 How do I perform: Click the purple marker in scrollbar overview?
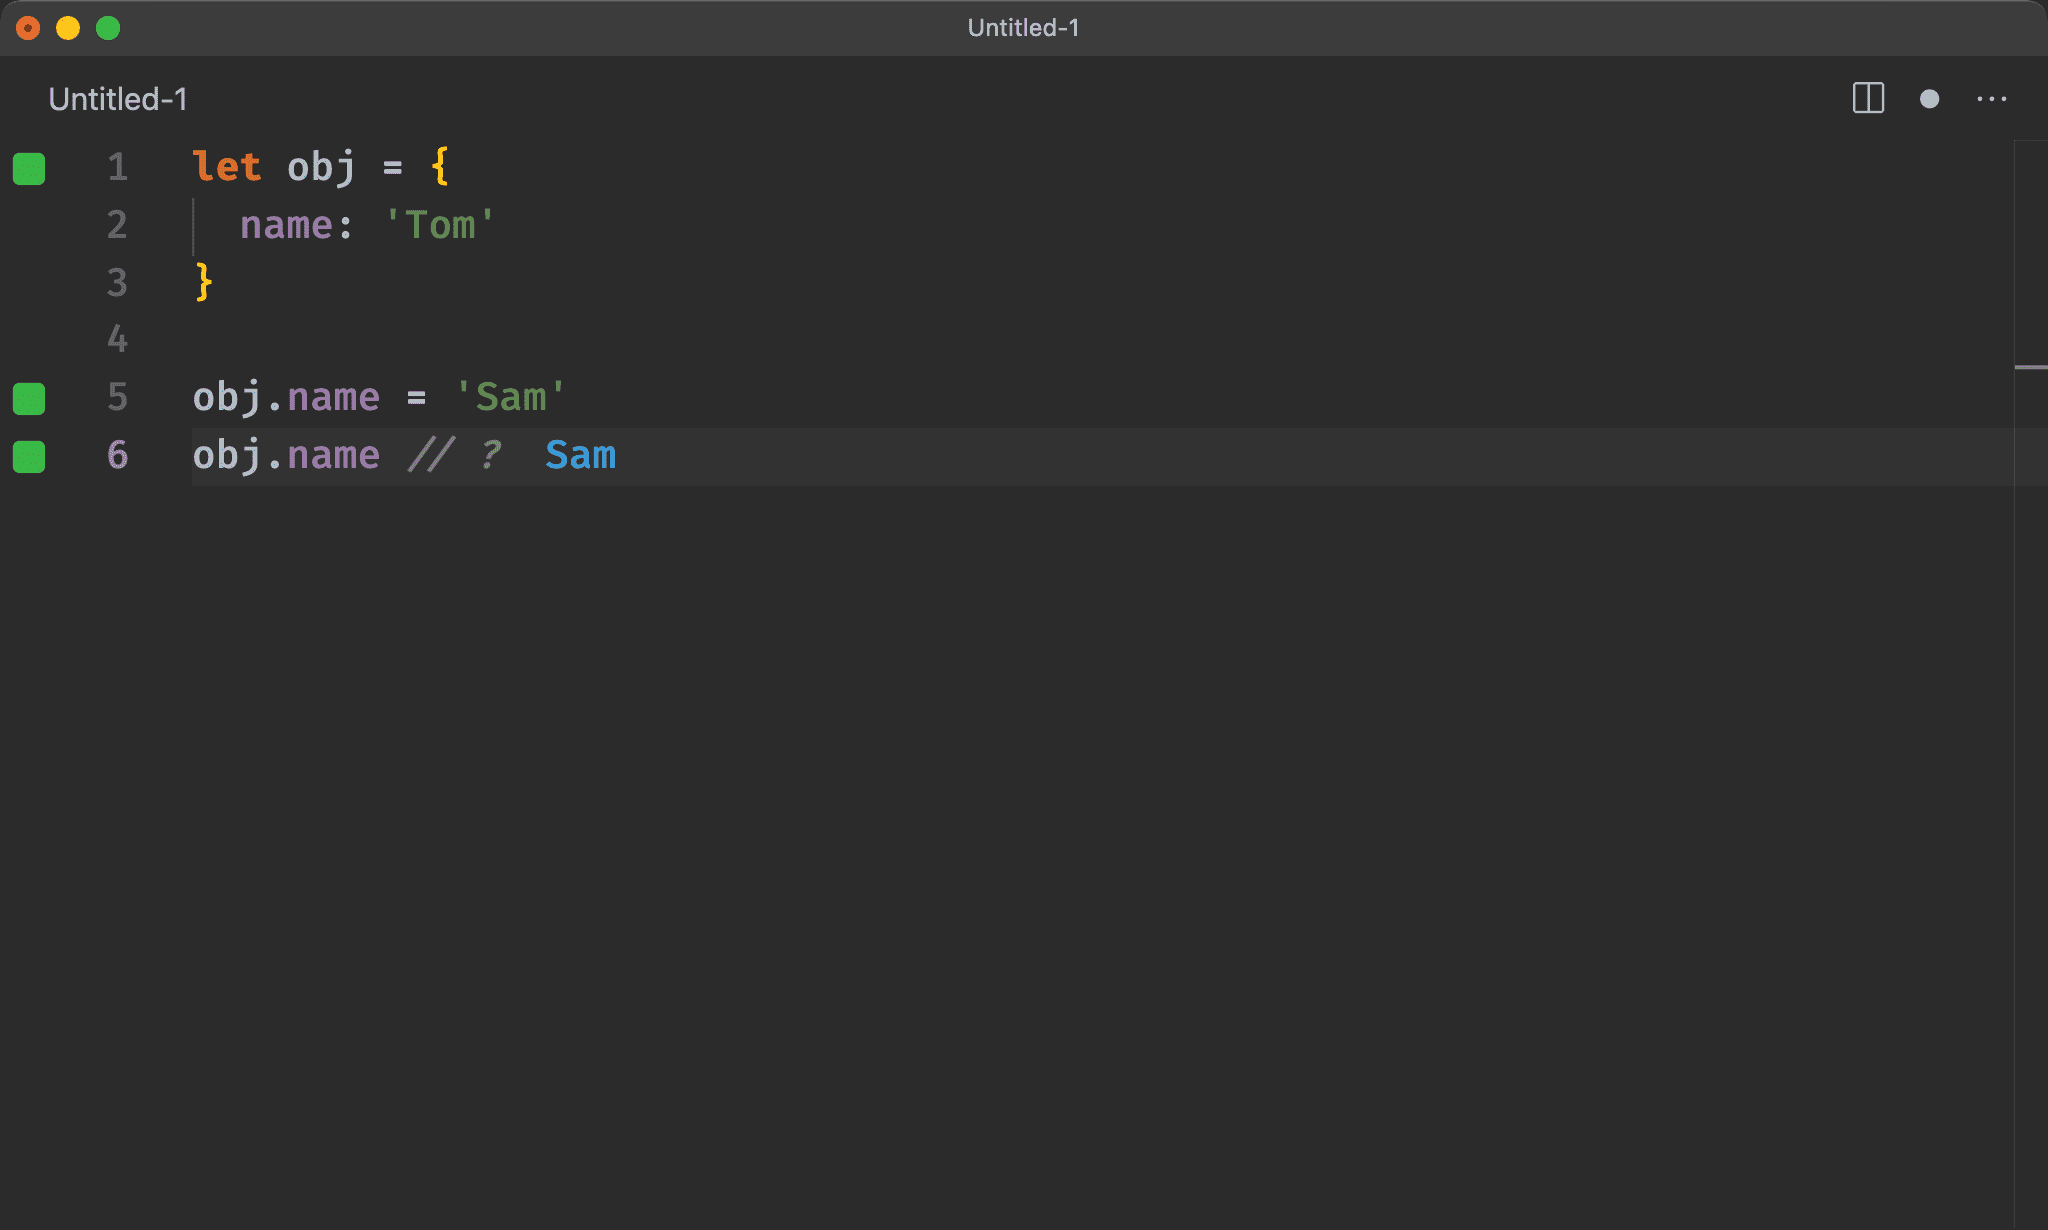[x=2030, y=367]
